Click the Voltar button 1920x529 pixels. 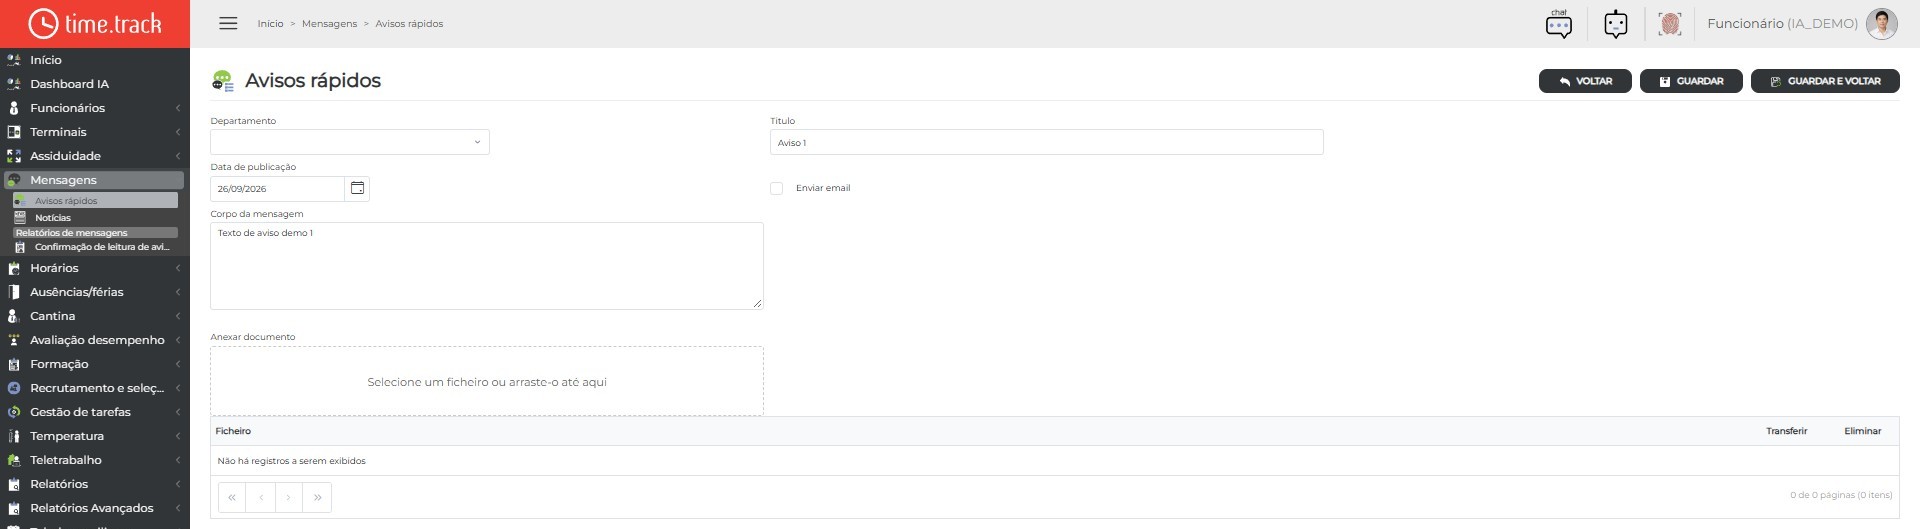(x=1585, y=81)
